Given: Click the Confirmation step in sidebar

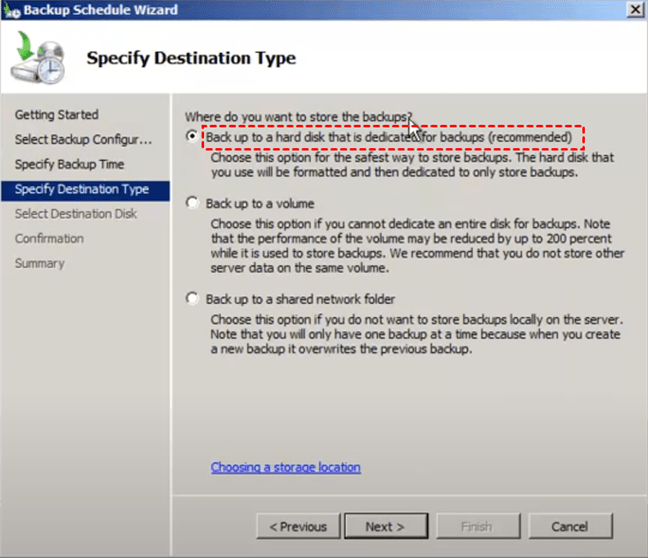Looking at the screenshot, I should pyautogui.click(x=50, y=239).
